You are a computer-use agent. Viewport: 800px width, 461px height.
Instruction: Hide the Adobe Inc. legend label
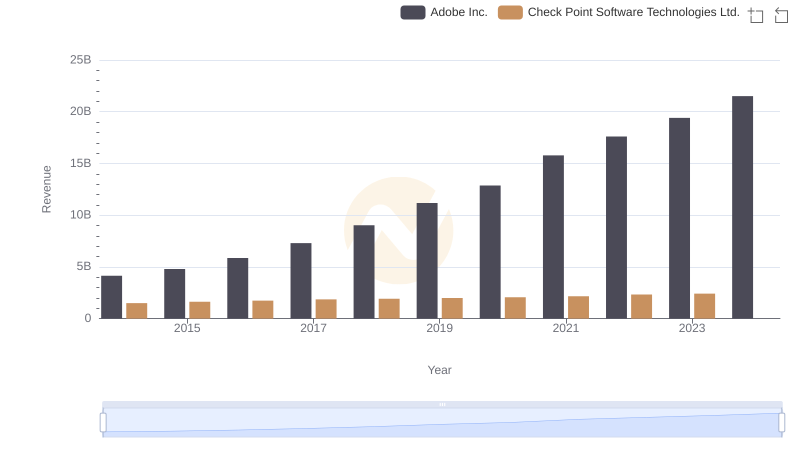[458, 13]
